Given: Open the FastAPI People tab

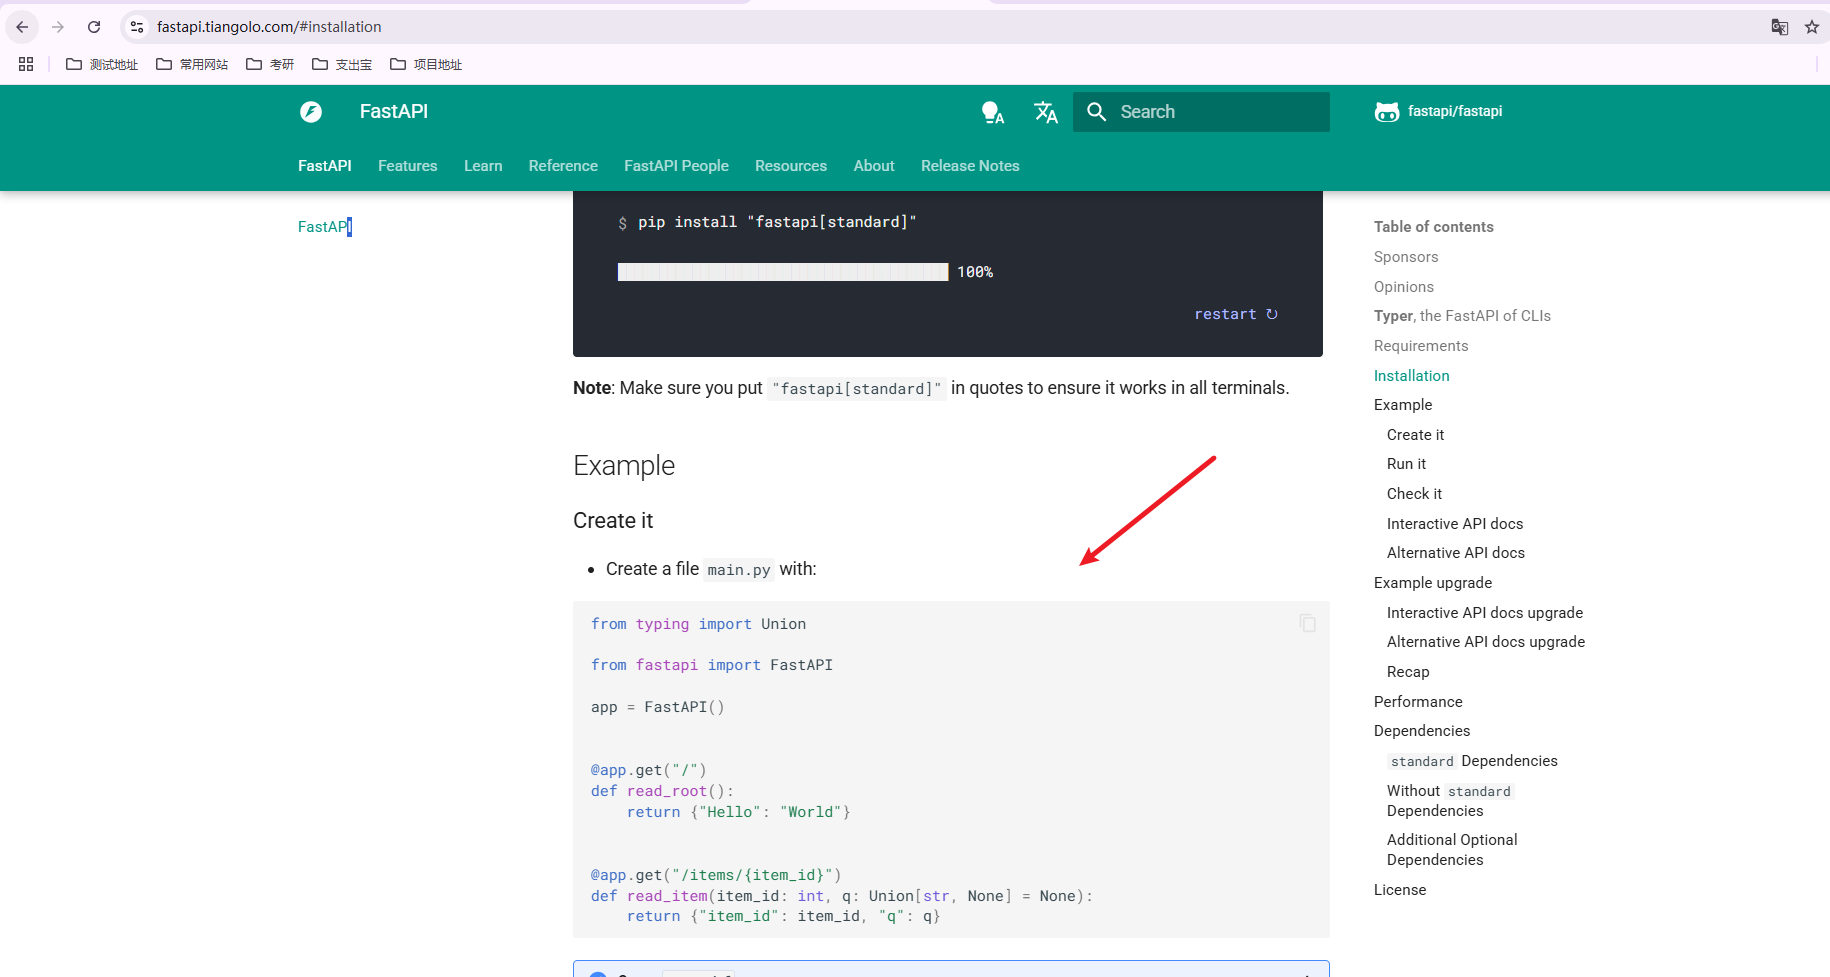Looking at the screenshot, I should 676,166.
